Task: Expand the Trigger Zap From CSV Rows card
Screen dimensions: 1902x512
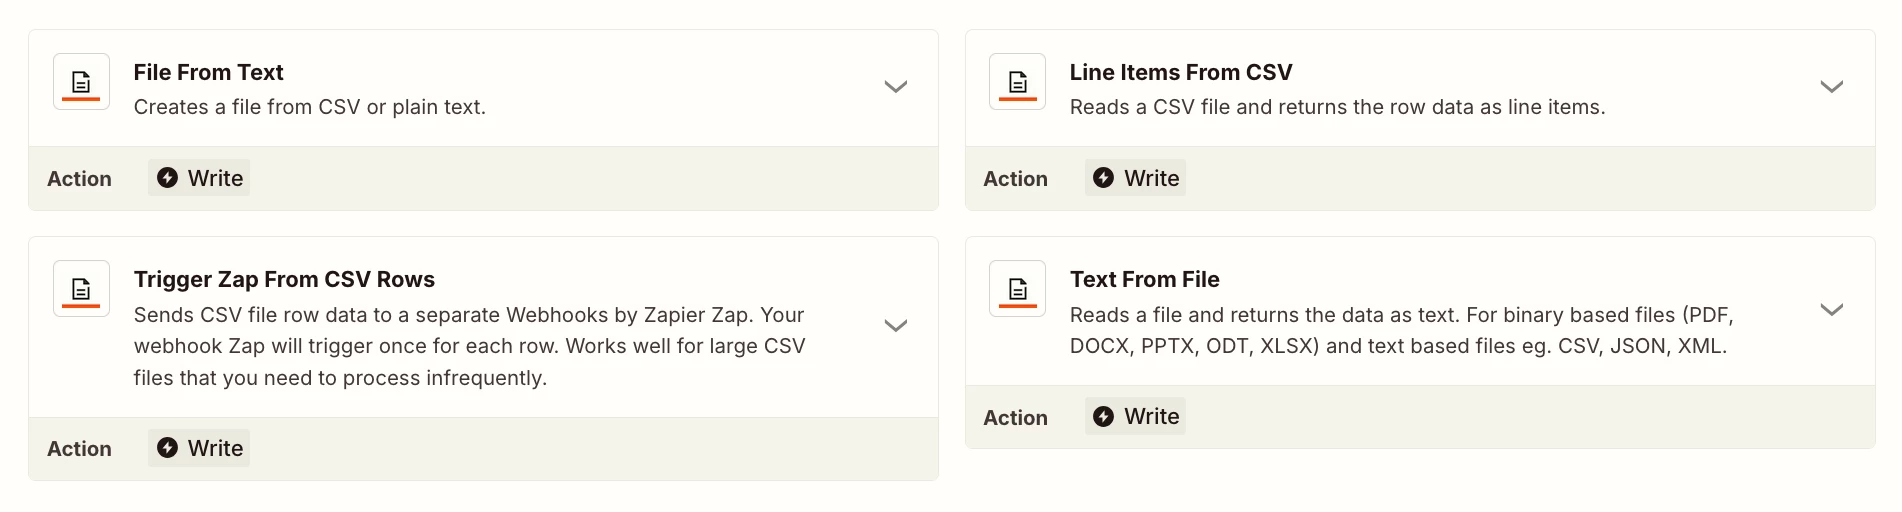Action: 895,326
